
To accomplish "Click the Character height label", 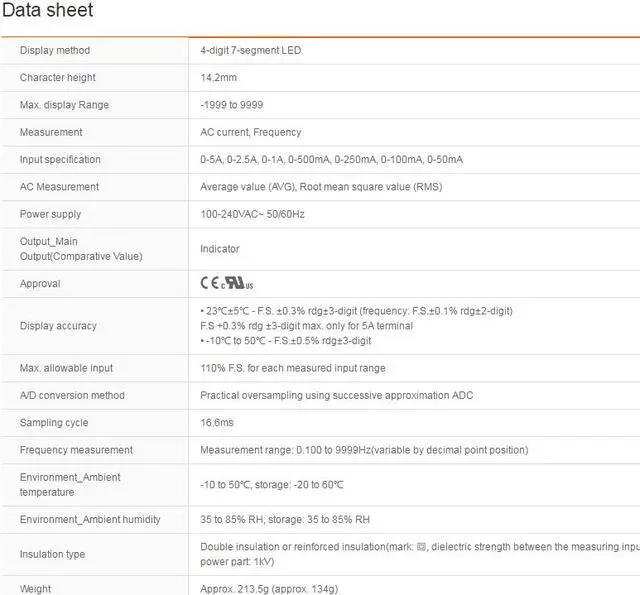I will (x=57, y=78).
